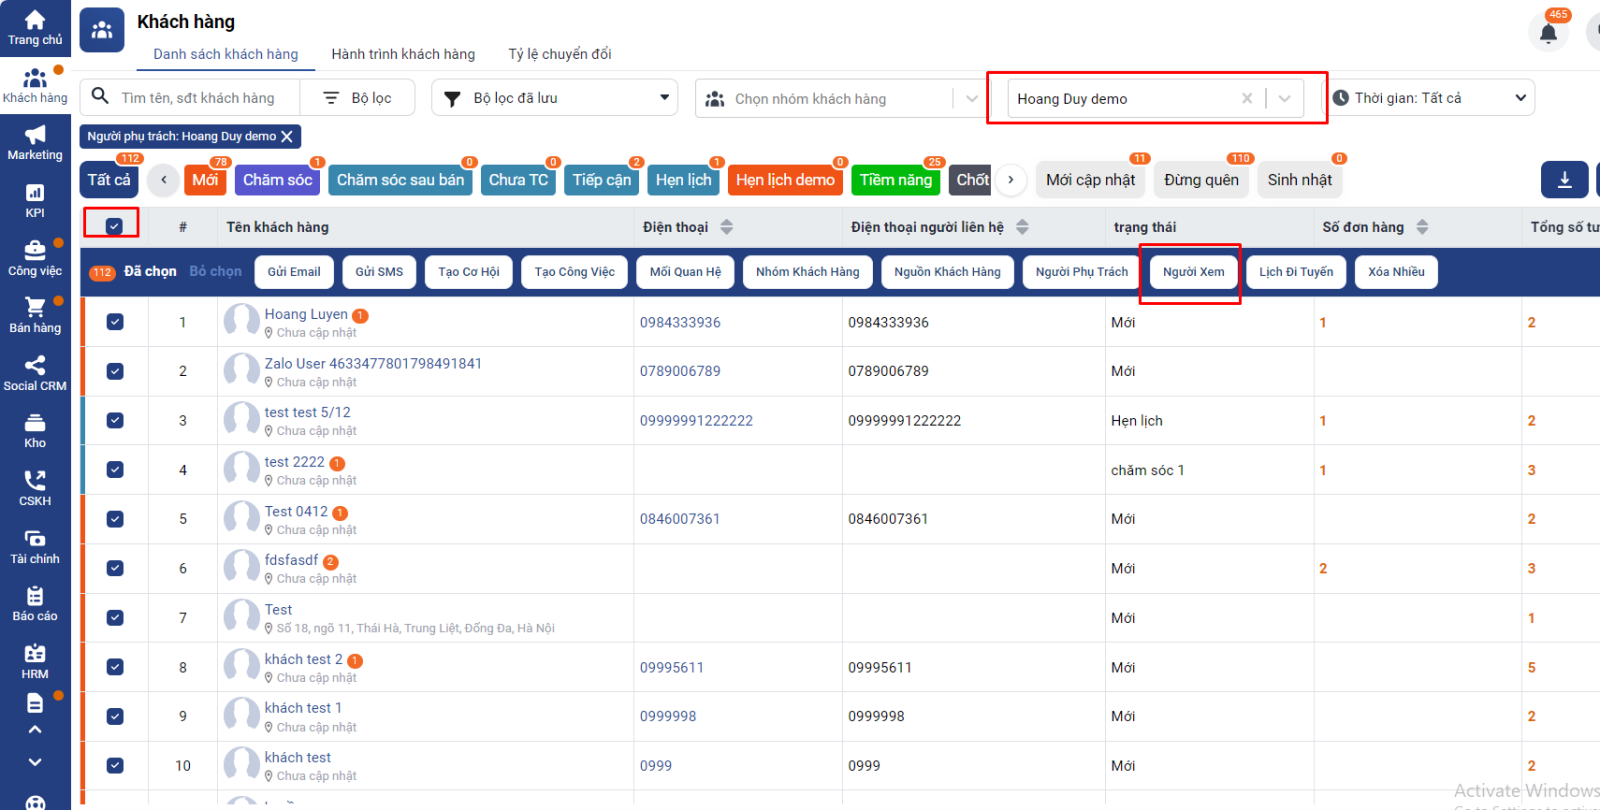1600x810 pixels.
Task: Click the Người Xem button
Action: pos(1193,272)
